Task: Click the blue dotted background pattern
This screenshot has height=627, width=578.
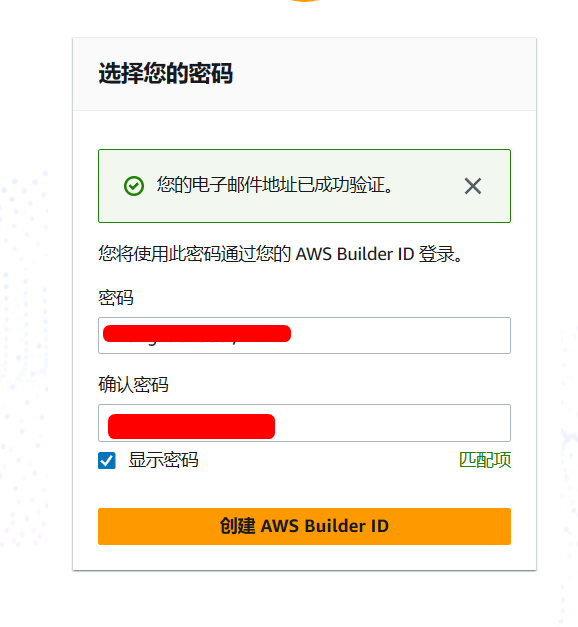Action: [24, 320]
